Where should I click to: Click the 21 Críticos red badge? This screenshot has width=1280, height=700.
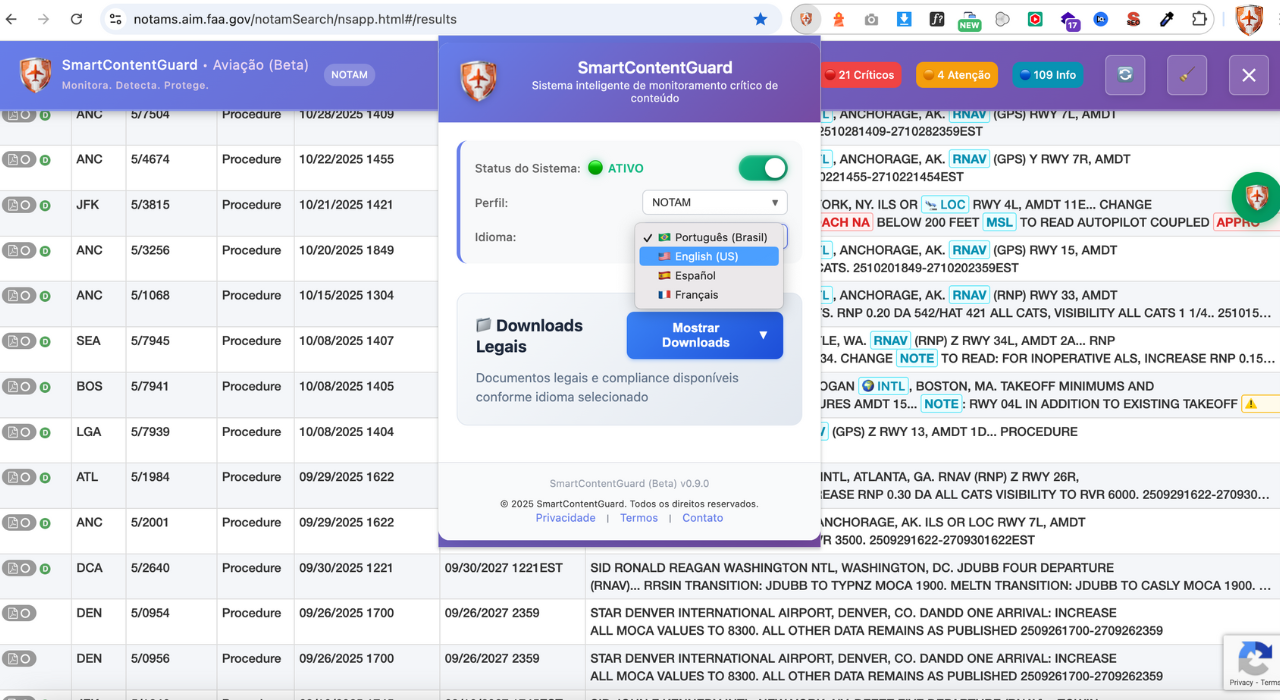(x=859, y=75)
